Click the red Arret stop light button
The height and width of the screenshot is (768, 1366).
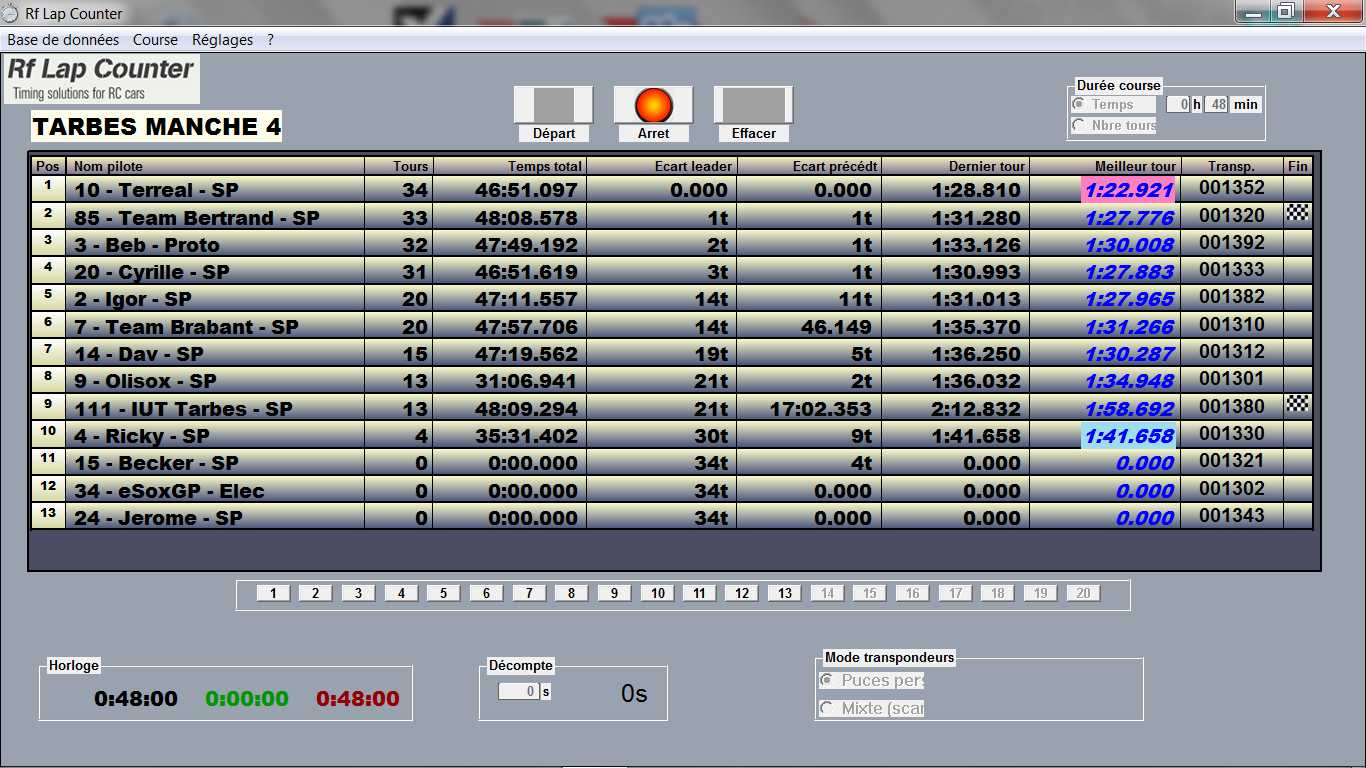[653, 105]
